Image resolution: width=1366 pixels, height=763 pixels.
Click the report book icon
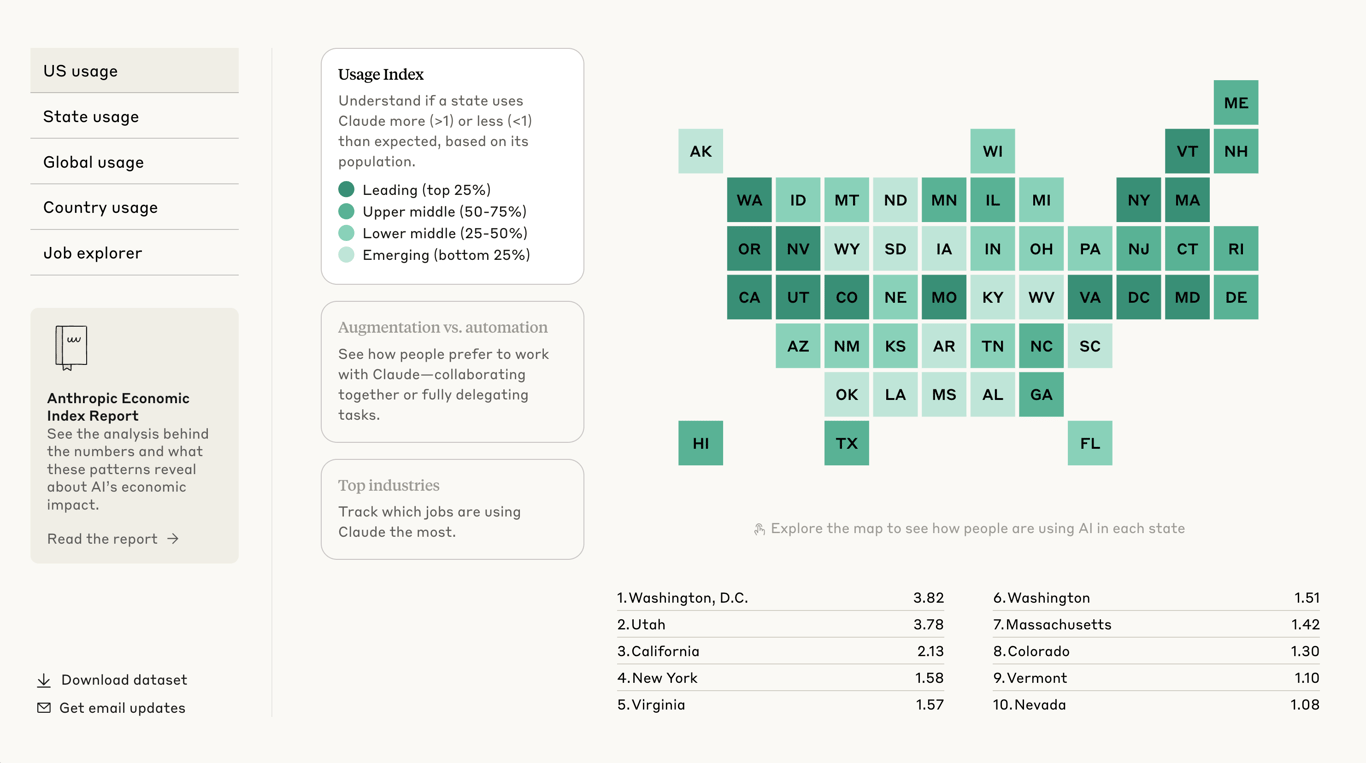[71, 348]
